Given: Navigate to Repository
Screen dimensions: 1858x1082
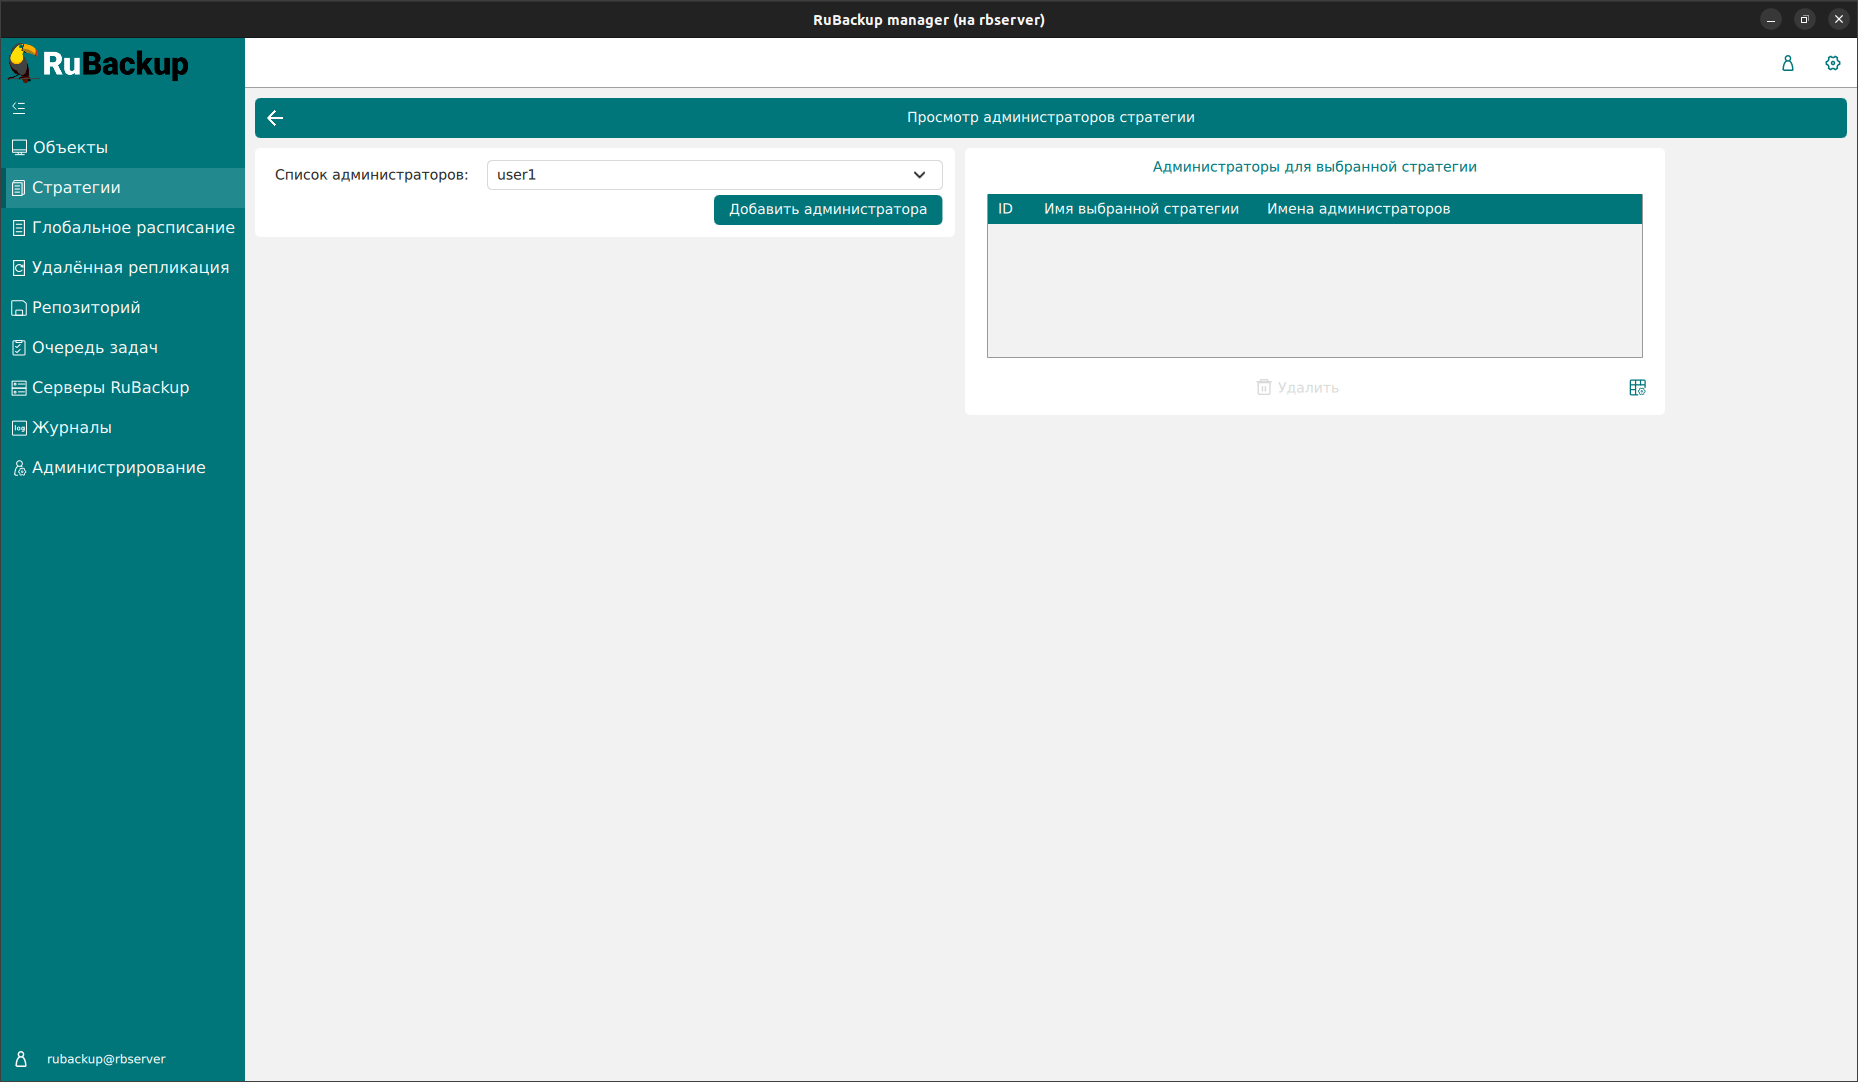Looking at the screenshot, I should 86,308.
